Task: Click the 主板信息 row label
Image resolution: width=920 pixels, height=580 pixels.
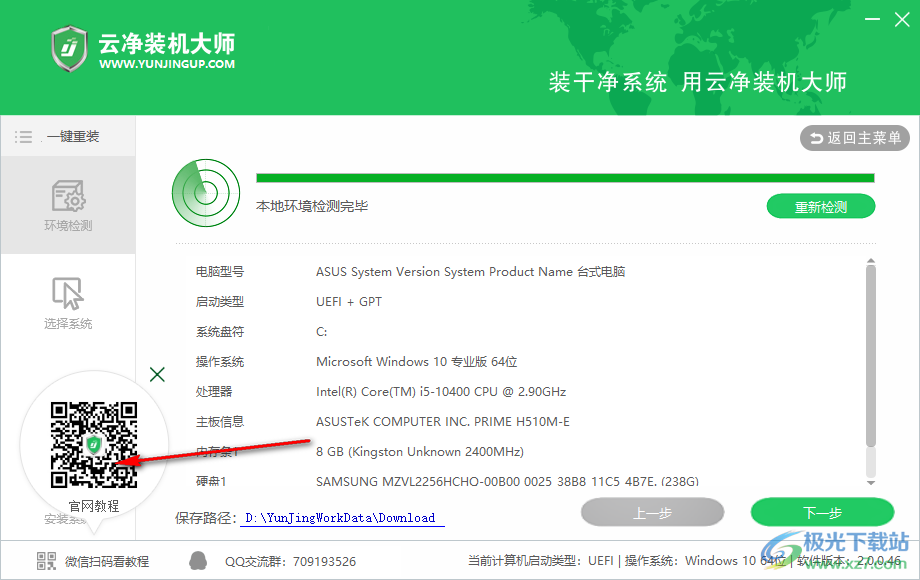Action: coord(220,421)
